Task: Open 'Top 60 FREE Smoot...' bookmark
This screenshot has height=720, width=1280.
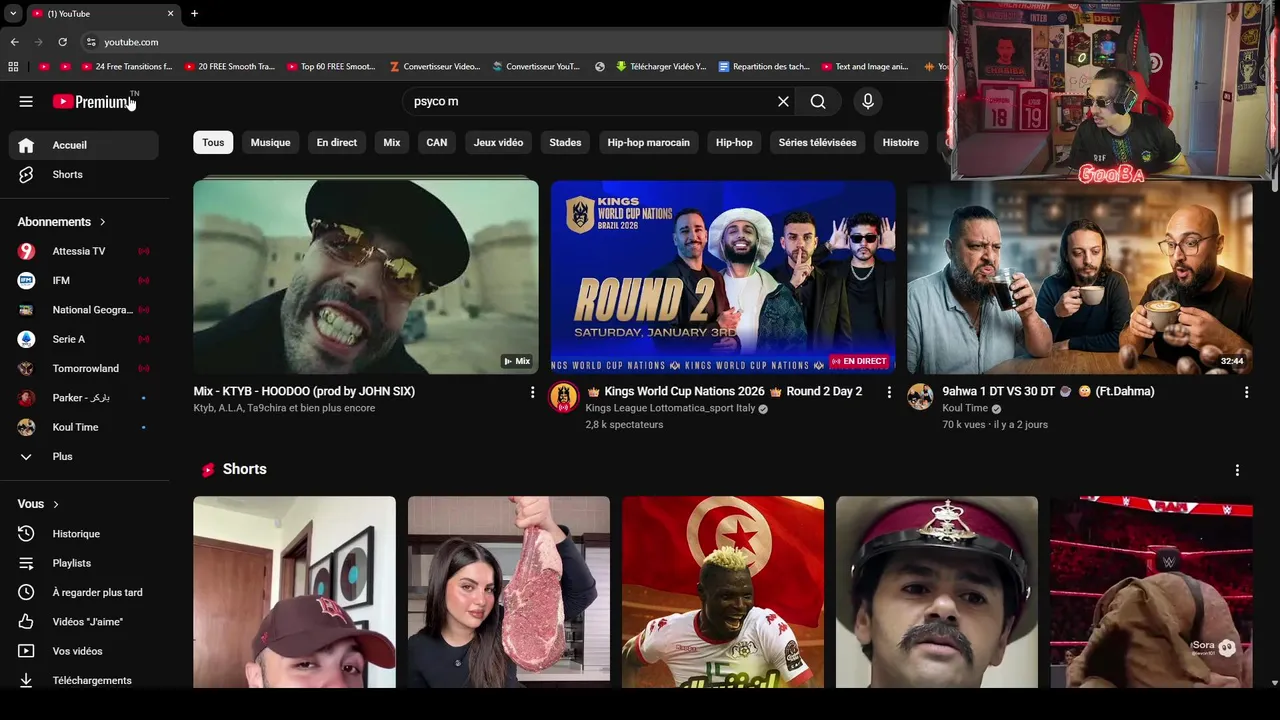Action: 331,67
